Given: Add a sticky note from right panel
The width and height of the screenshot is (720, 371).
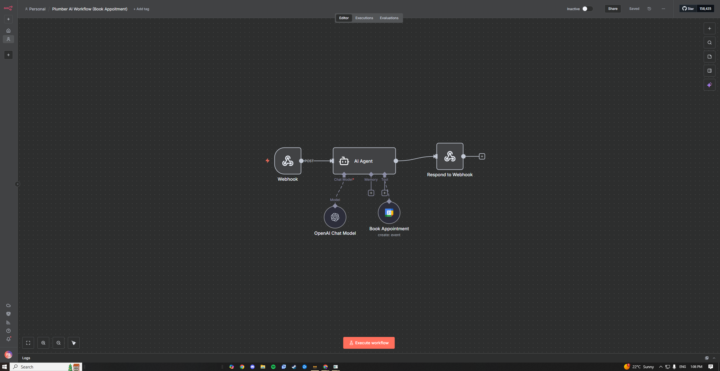Looking at the screenshot, I should pos(709,57).
